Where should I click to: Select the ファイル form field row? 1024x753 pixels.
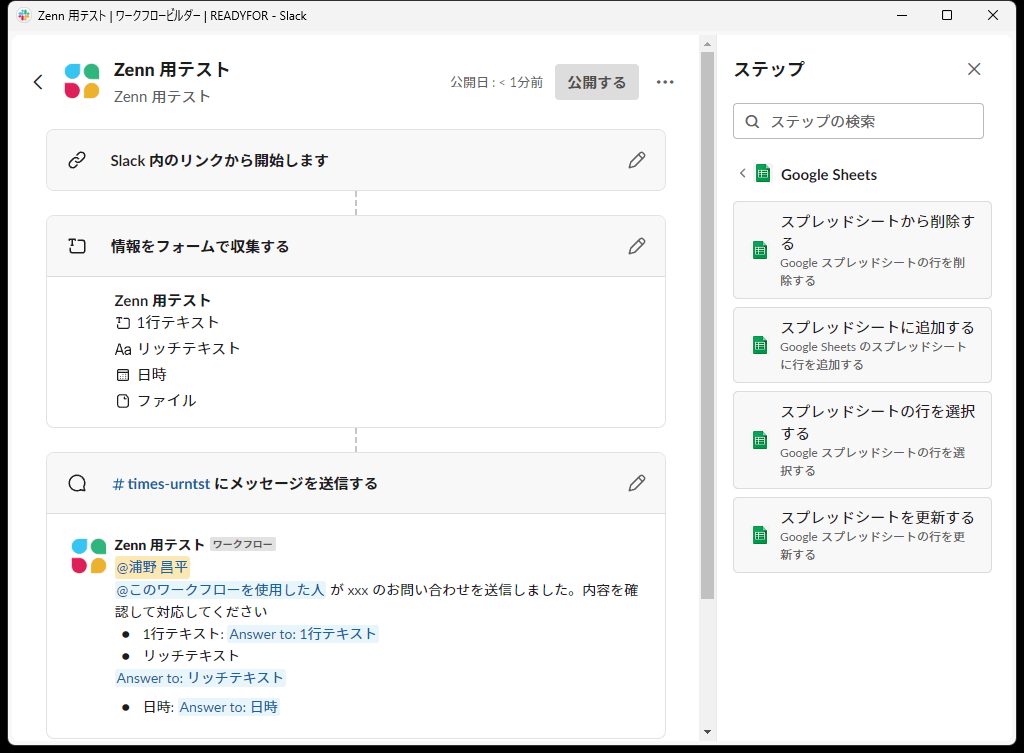[x=156, y=401]
